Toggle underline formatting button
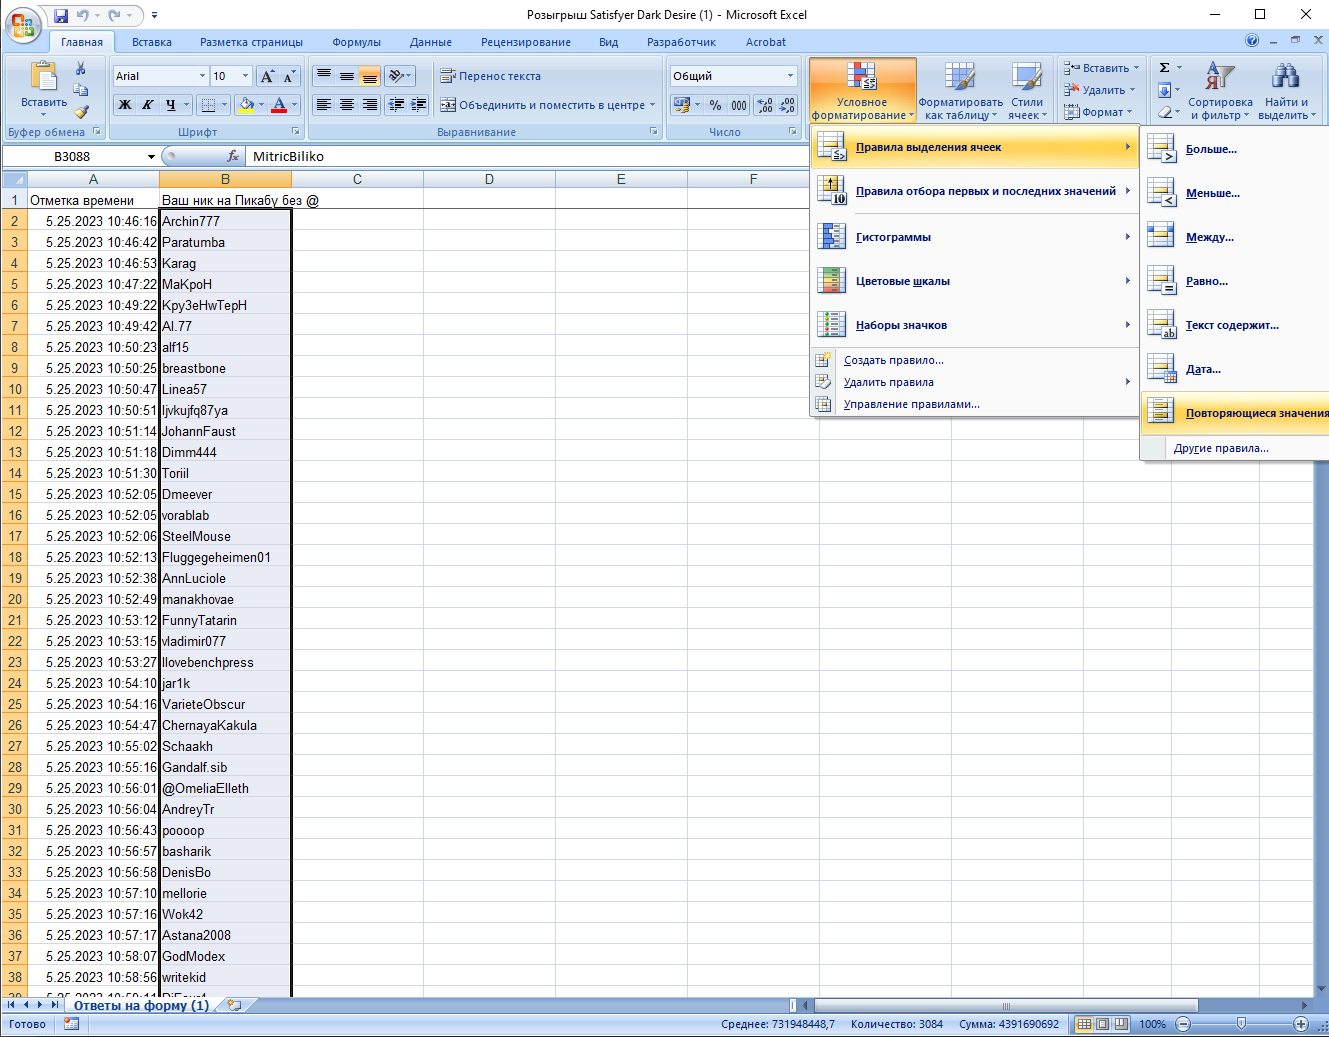Screen dimensions: 1329x1037 tap(171, 105)
